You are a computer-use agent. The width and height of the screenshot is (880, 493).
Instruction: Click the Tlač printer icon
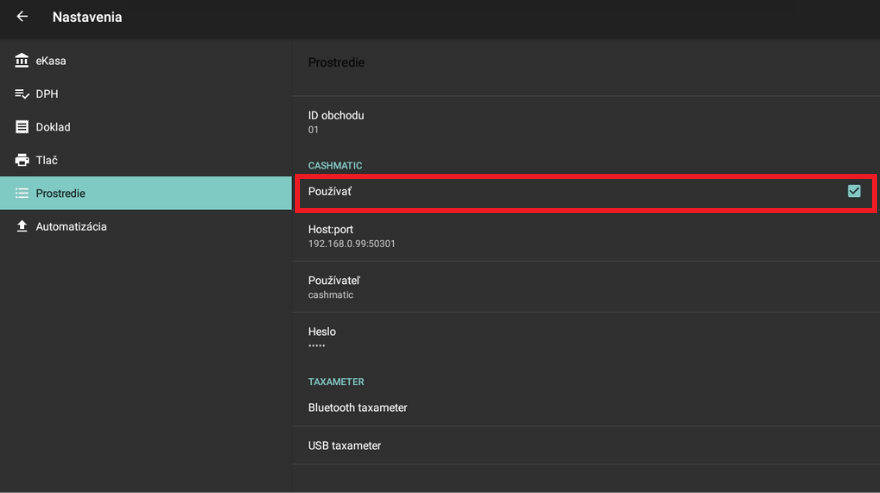tap(22, 160)
